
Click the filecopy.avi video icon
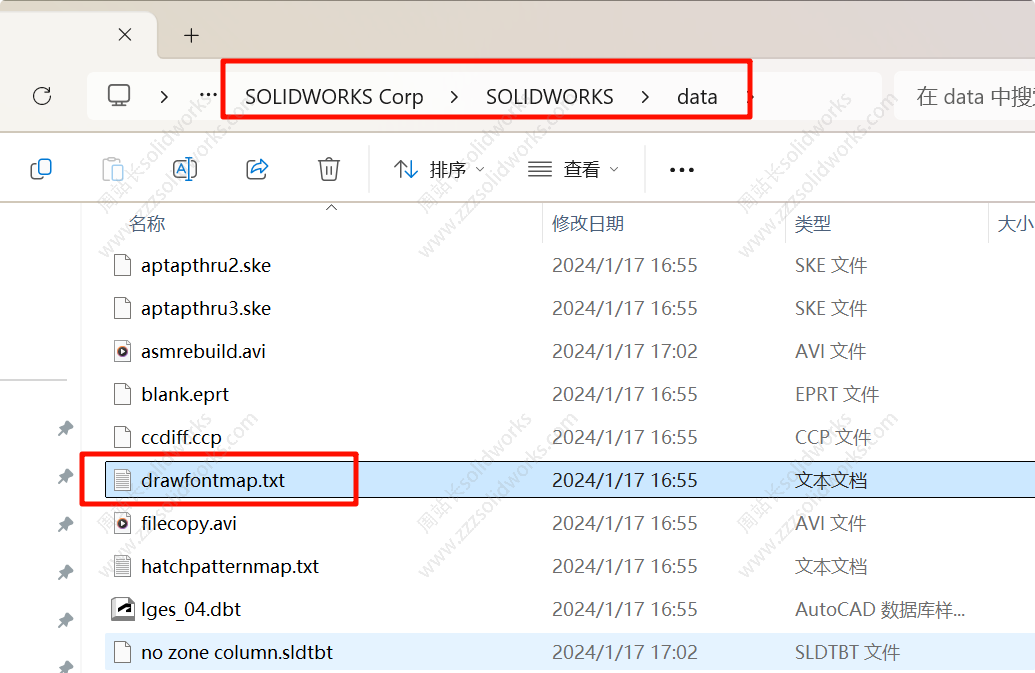[122, 523]
